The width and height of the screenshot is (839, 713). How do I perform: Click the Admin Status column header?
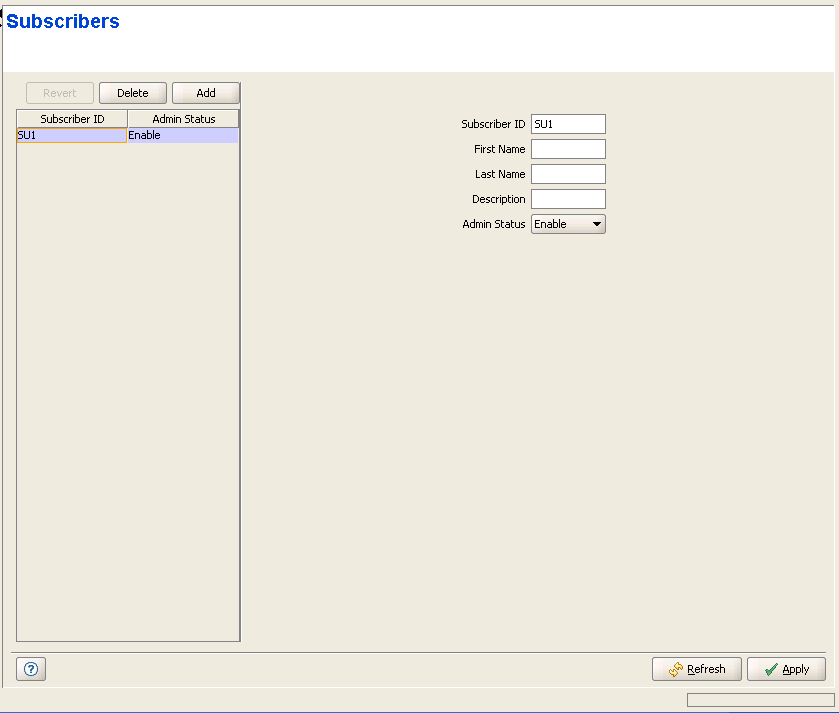click(183, 119)
